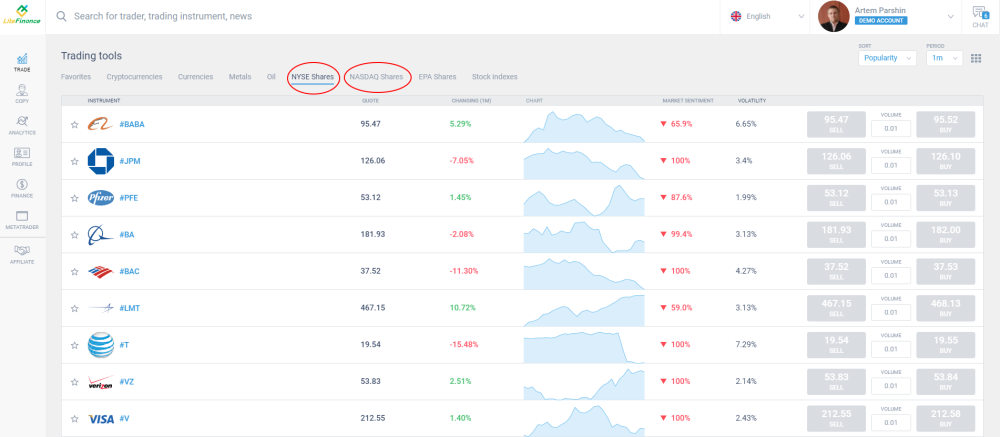Image resolution: width=1000 pixels, height=437 pixels.
Task: Switch to grid view layout icon
Action: 976,58
